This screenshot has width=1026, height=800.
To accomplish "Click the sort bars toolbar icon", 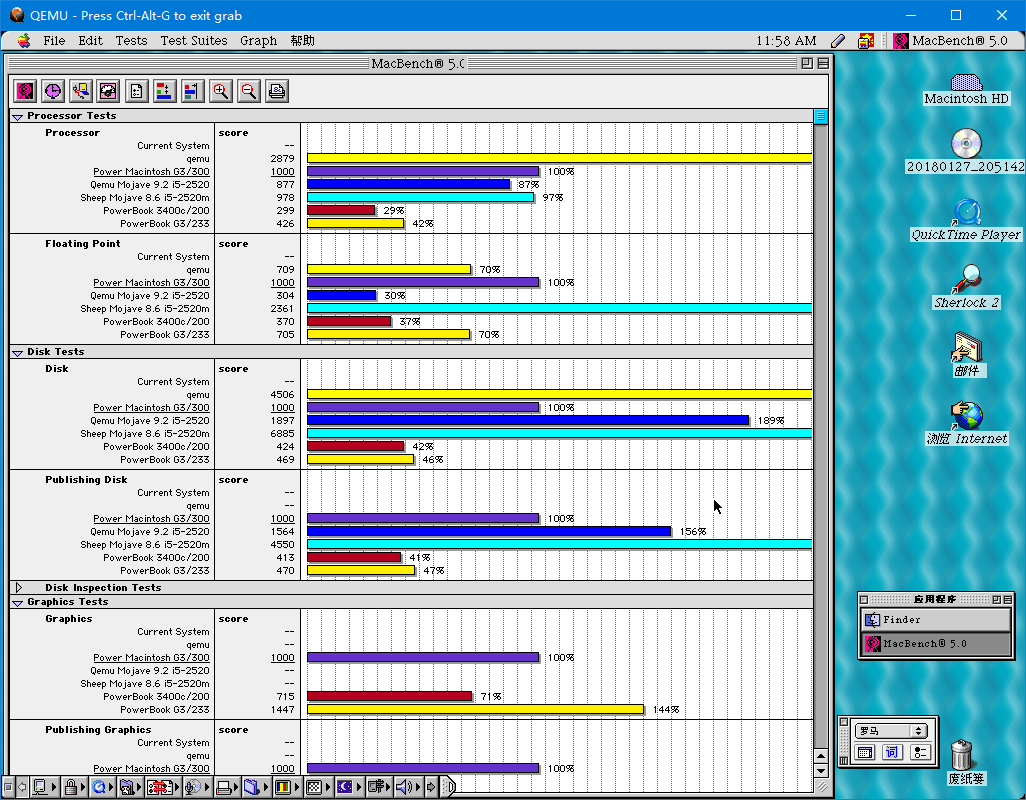I will click(x=164, y=91).
